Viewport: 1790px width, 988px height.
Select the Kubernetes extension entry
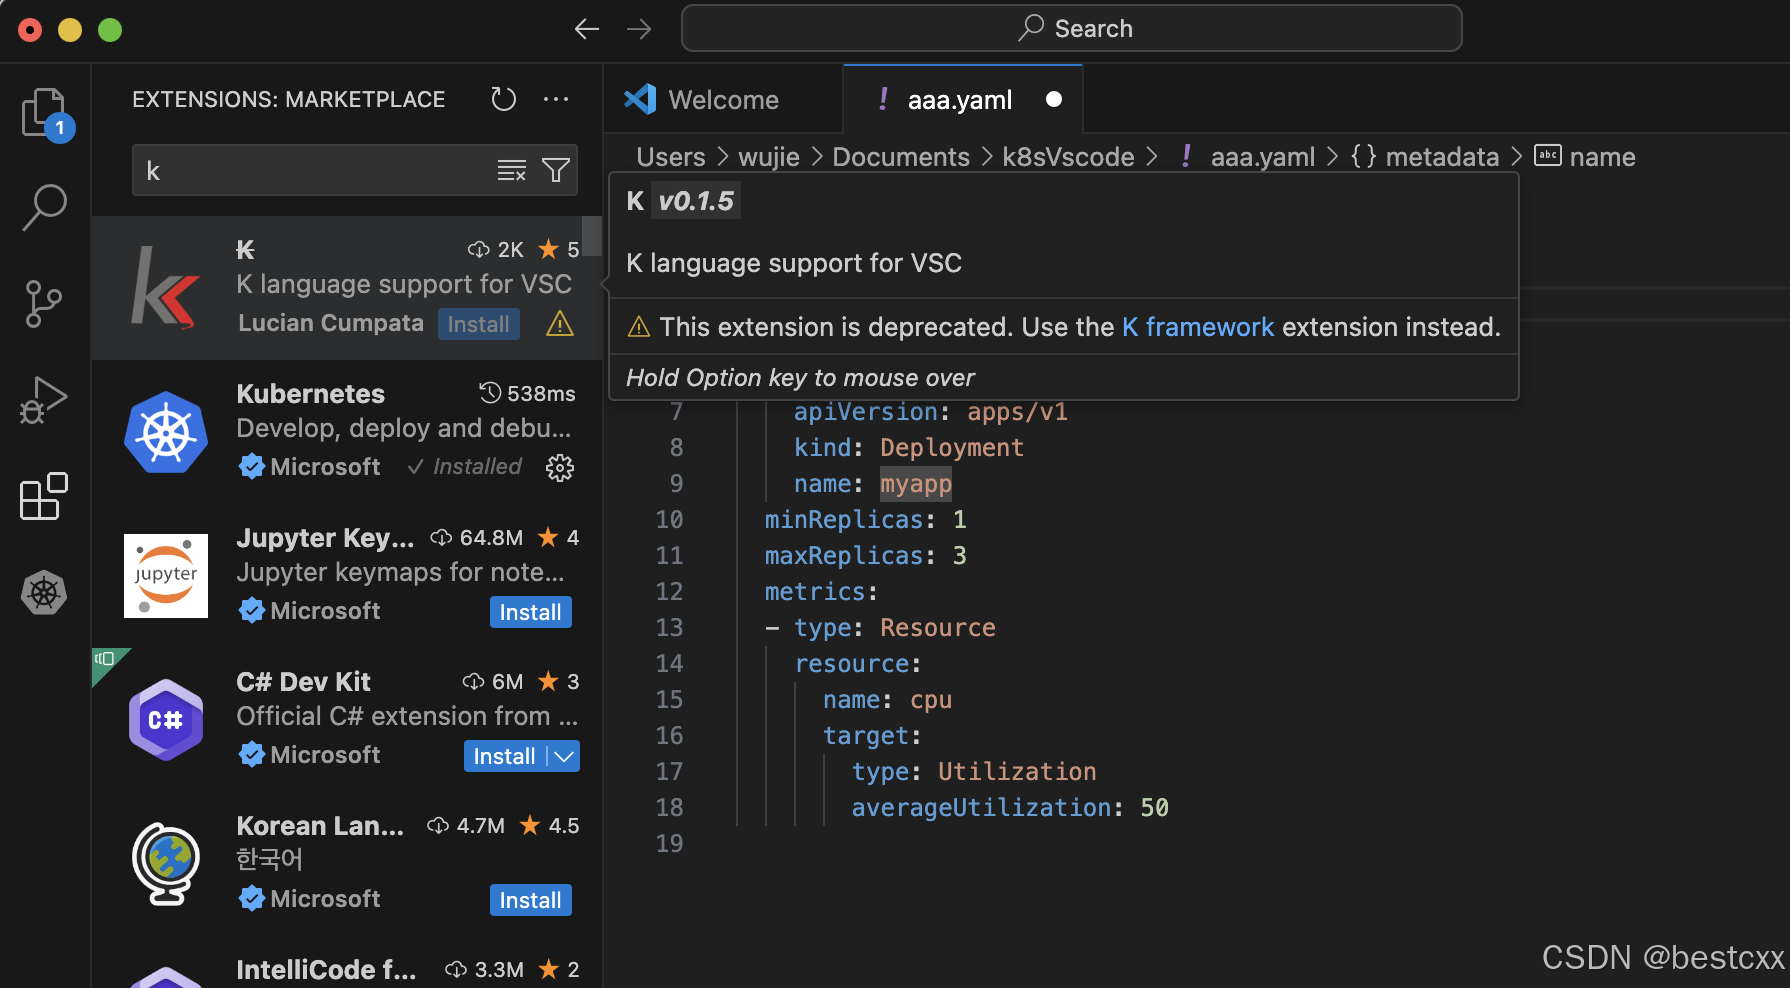click(x=347, y=432)
